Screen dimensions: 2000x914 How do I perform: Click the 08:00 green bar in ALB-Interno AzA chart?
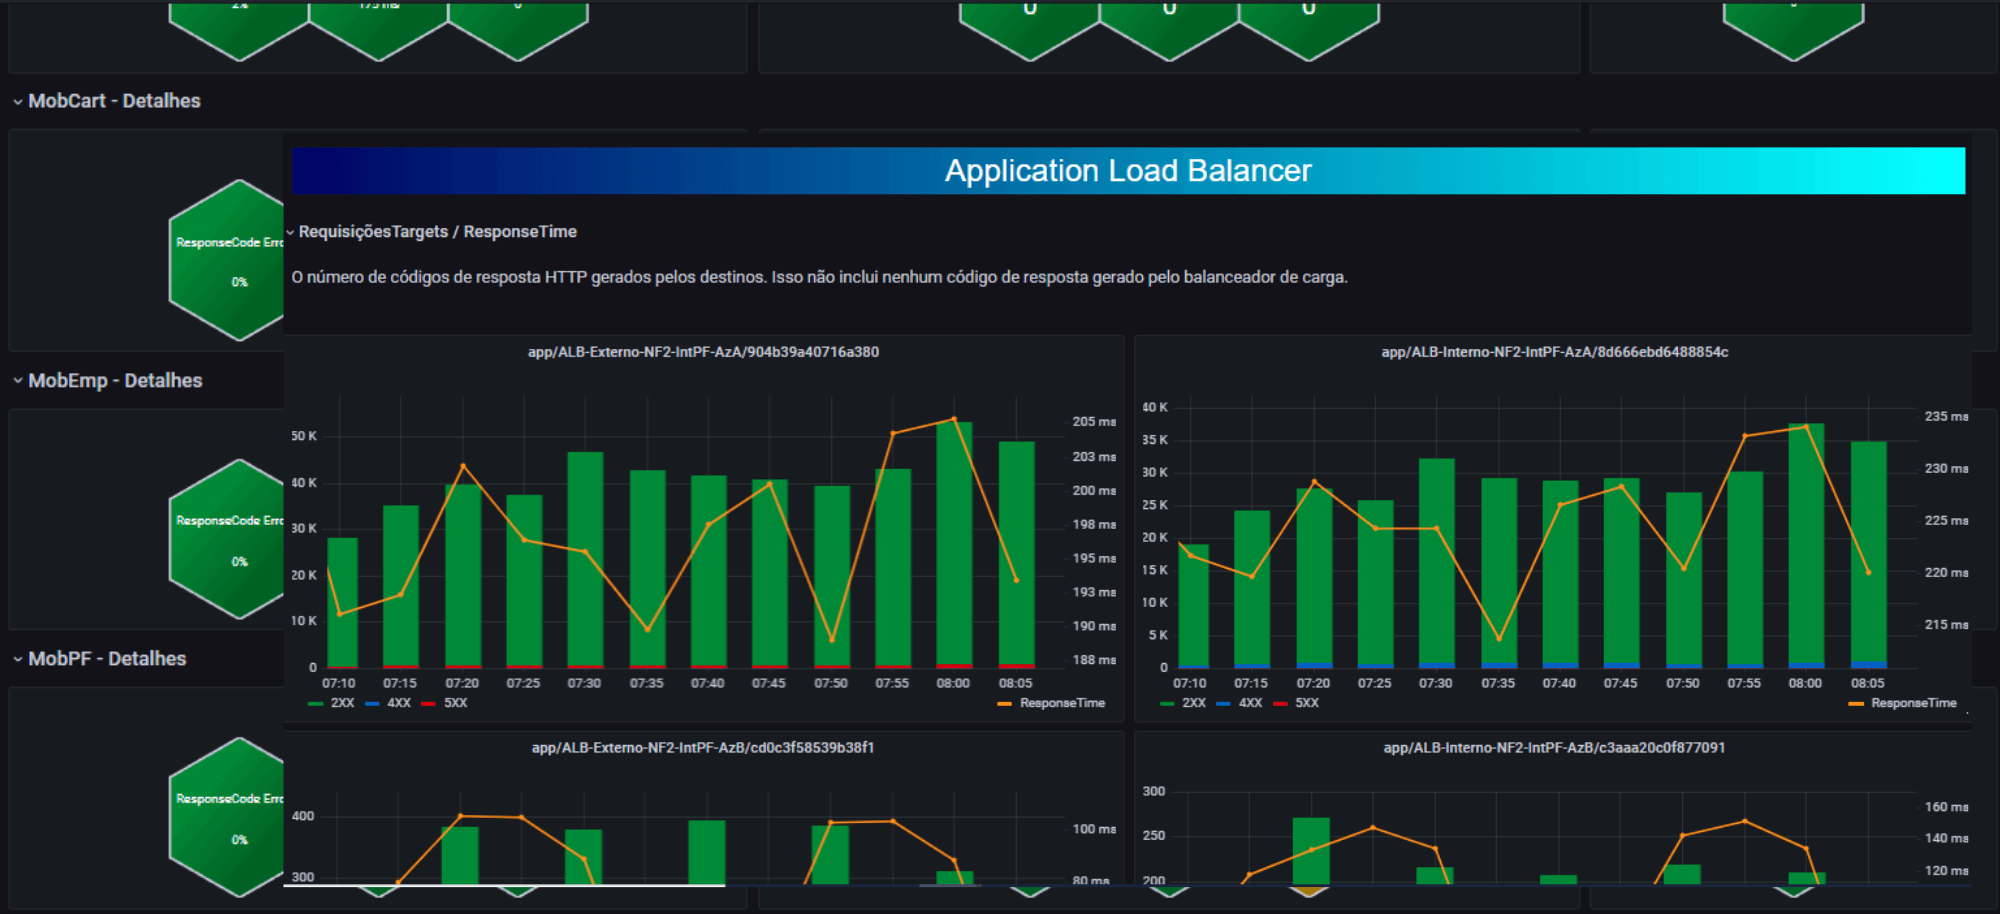(1806, 543)
